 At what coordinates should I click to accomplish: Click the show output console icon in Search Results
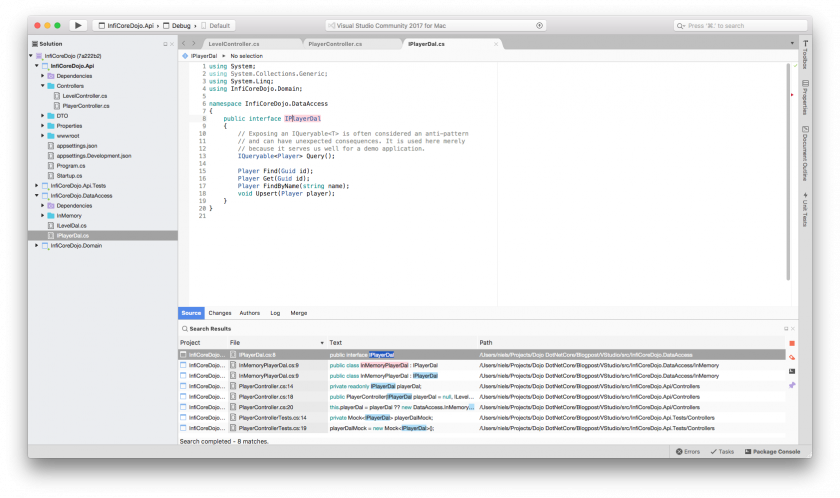tap(792, 371)
